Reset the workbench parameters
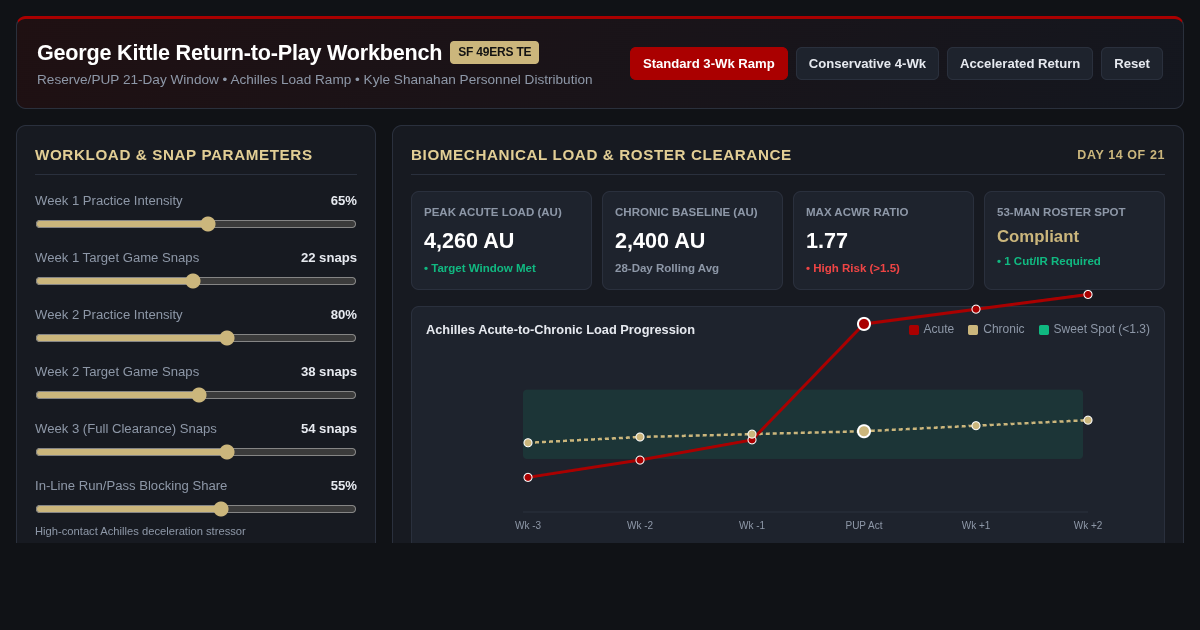Screen dimensions: 1200x630 click(x=1132, y=63)
